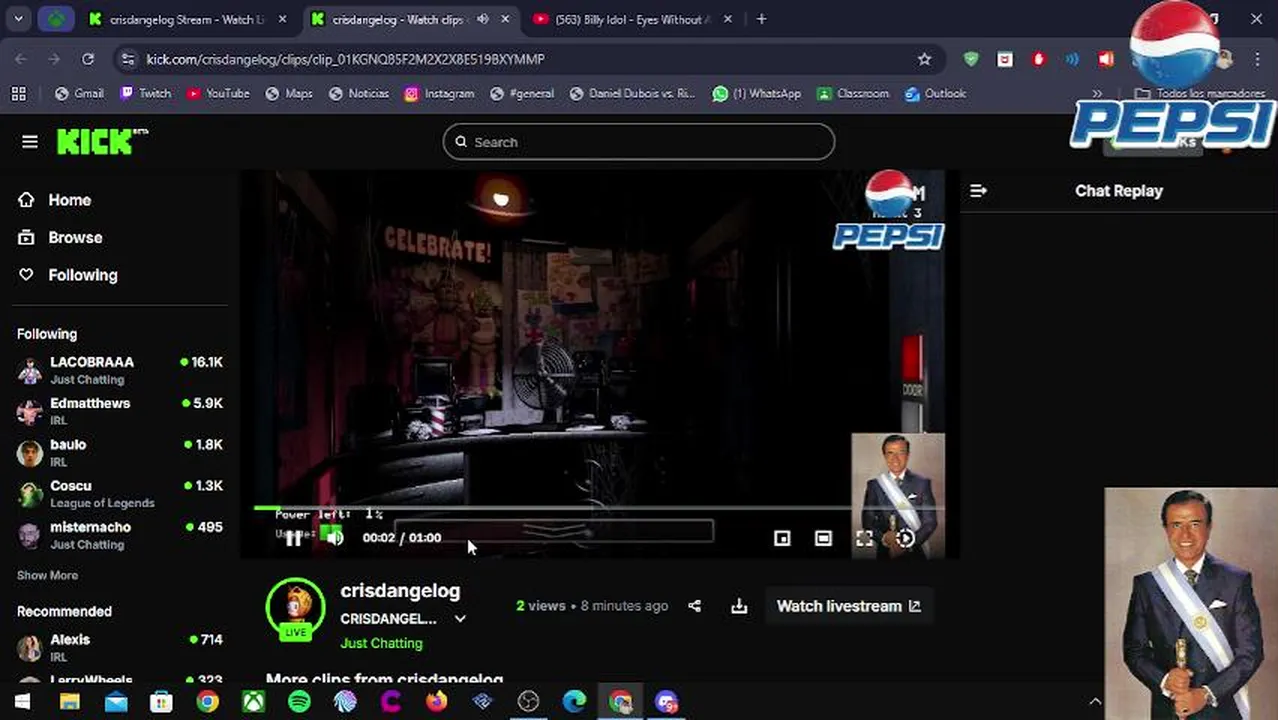Collapse the Chat Replay panel
Viewport: 1278px width, 720px height.
(978, 191)
